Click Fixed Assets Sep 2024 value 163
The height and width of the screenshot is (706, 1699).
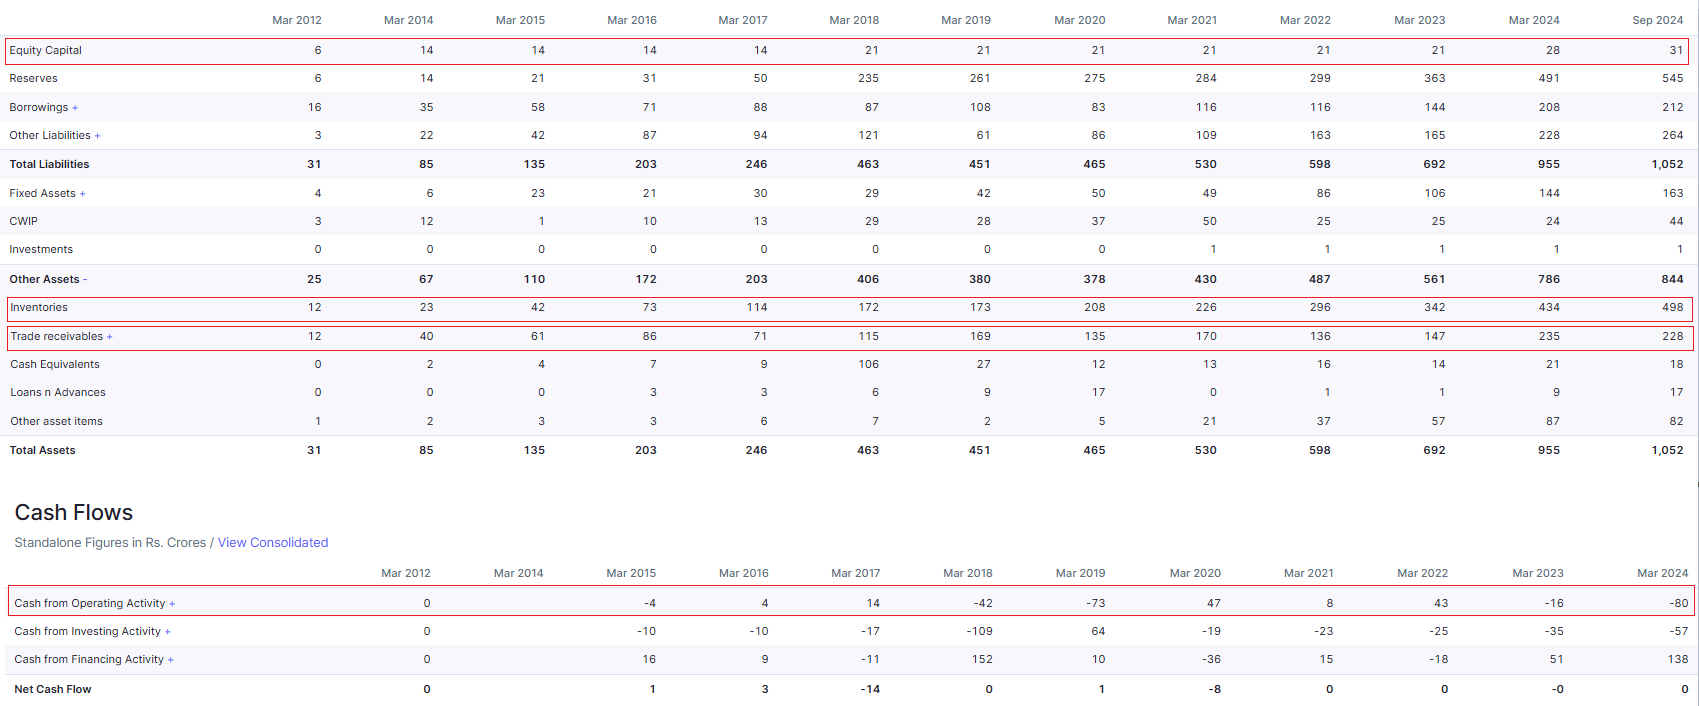click(x=1673, y=193)
